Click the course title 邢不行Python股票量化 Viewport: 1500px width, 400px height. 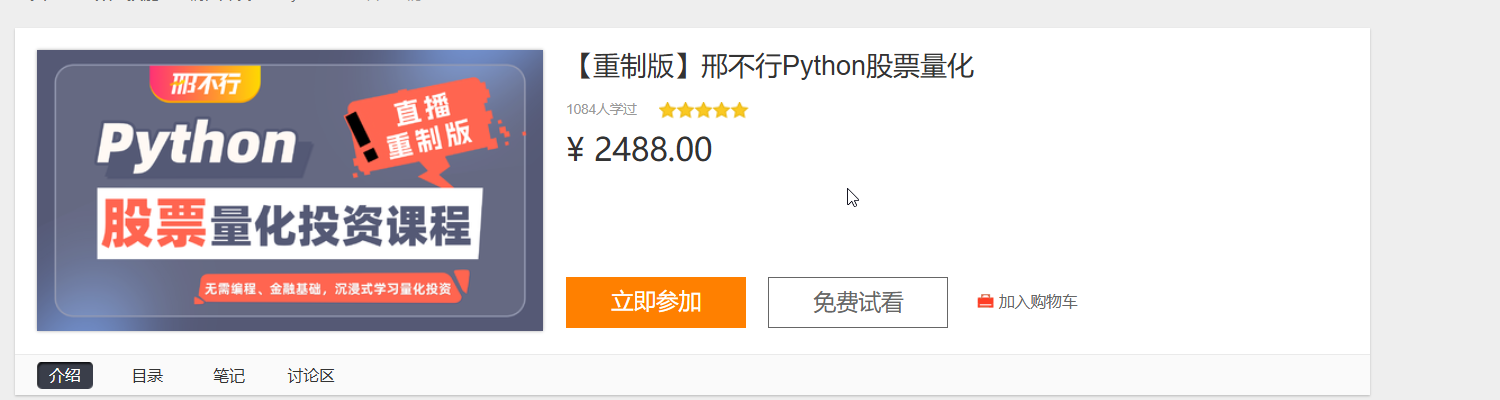[770, 67]
